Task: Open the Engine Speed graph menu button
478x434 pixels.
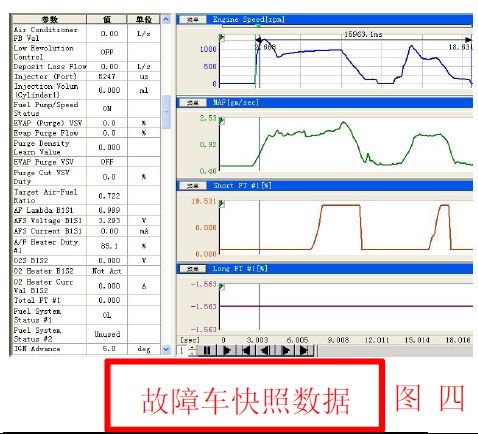Action: pyautogui.click(x=193, y=20)
